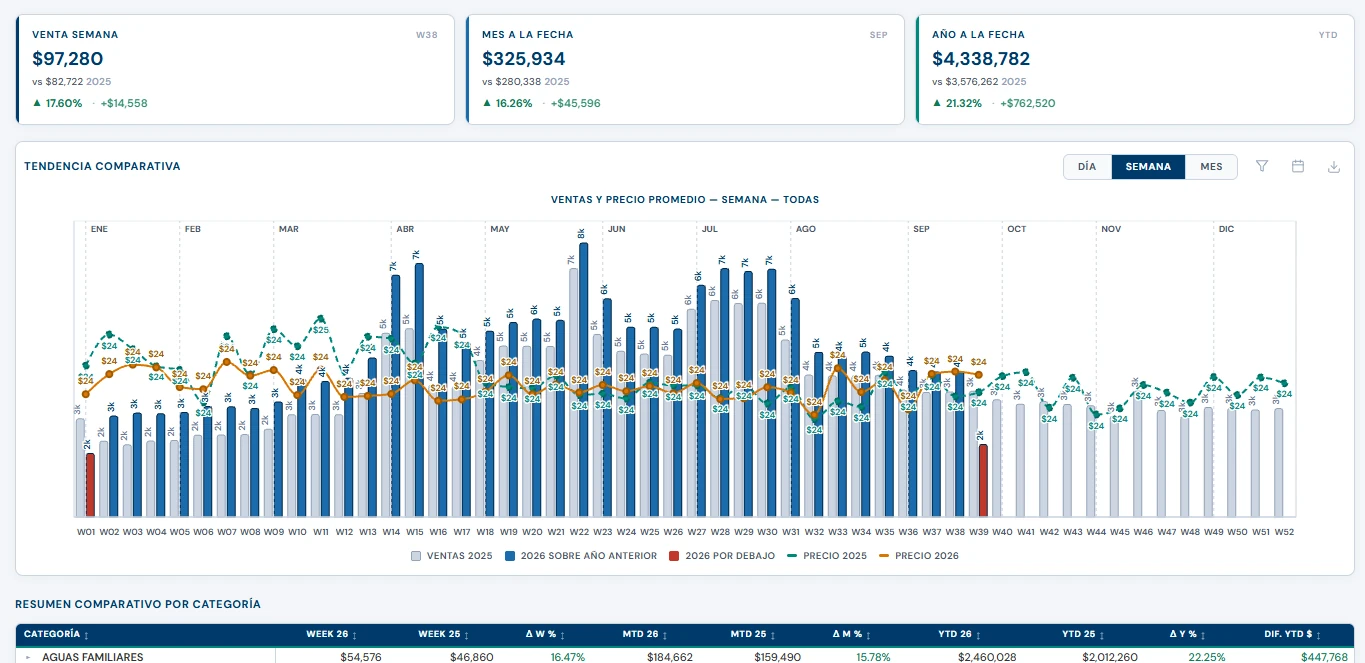Click the $2,460,028 YTD 26 cell
The image size is (1365, 663).
pyautogui.click(x=987, y=657)
